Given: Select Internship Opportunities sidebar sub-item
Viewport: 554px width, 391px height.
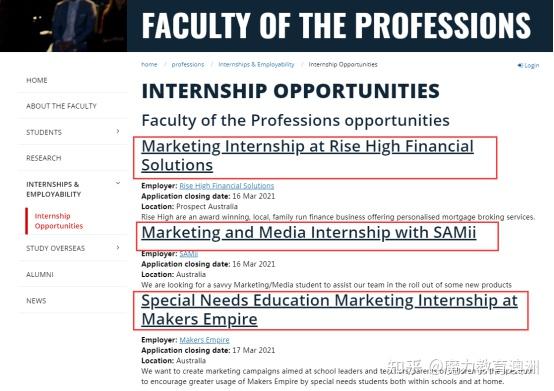Looking at the screenshot, I should [59, 221].
